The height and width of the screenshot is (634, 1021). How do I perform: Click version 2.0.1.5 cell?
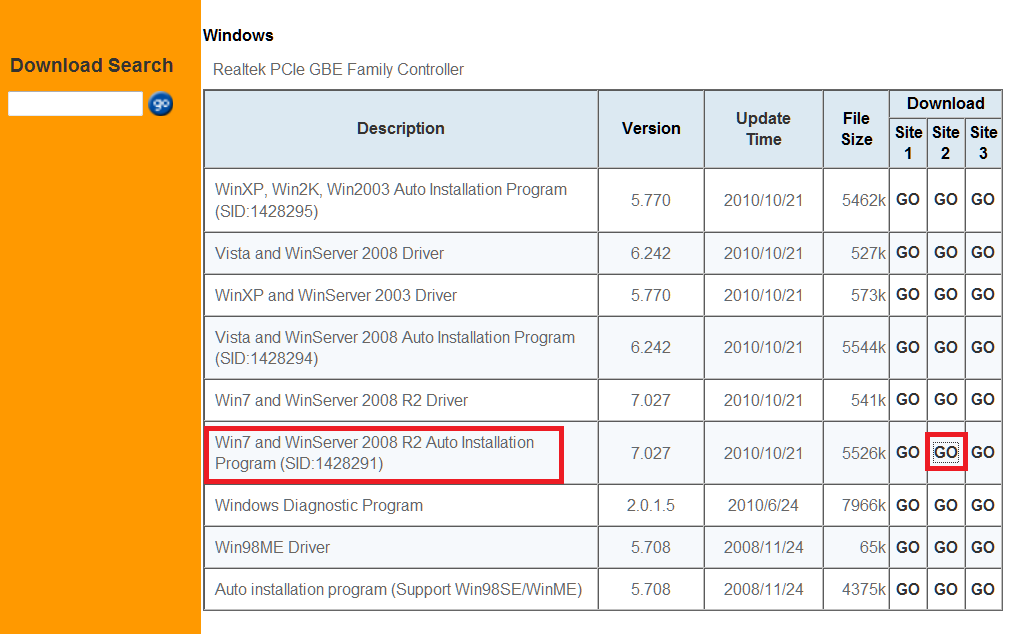tap(651, 506)
